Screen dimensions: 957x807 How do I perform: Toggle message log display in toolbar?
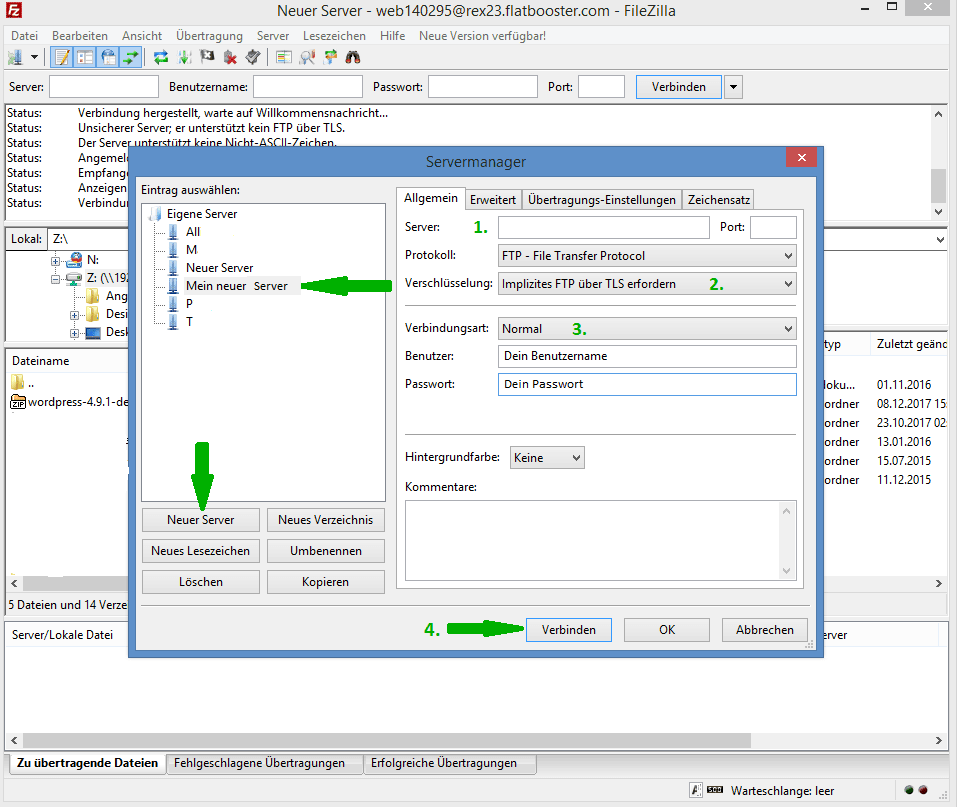click(62, 57)
